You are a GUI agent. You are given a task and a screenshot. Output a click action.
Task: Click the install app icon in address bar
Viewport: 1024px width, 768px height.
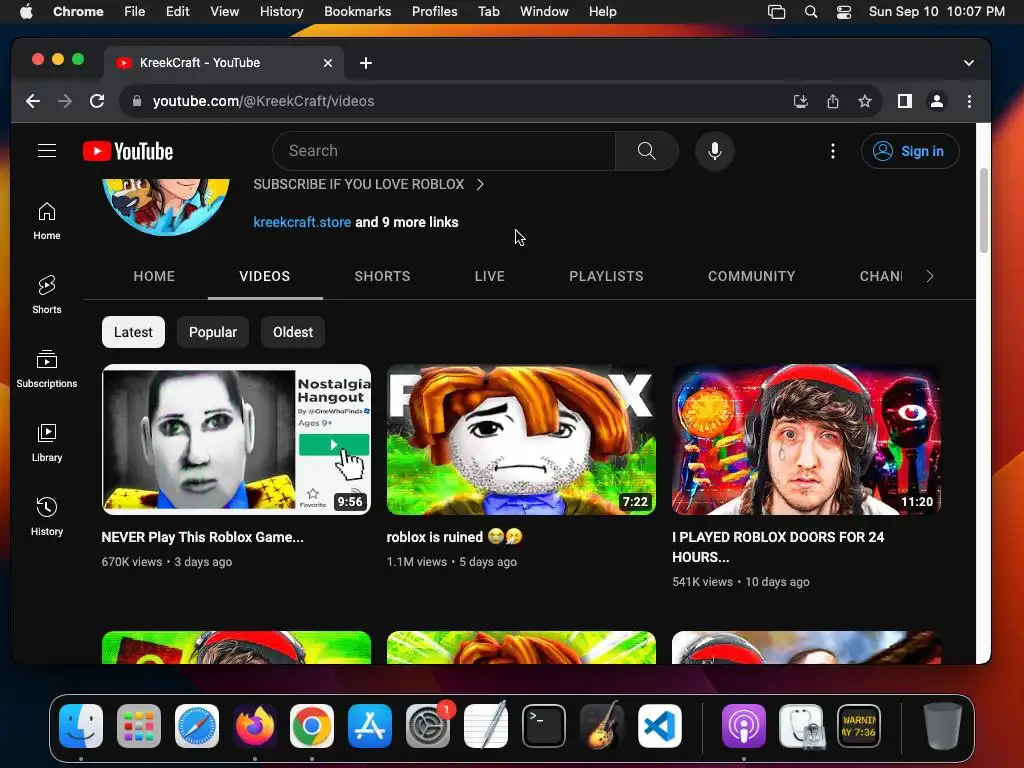click(x=801, y=101)
